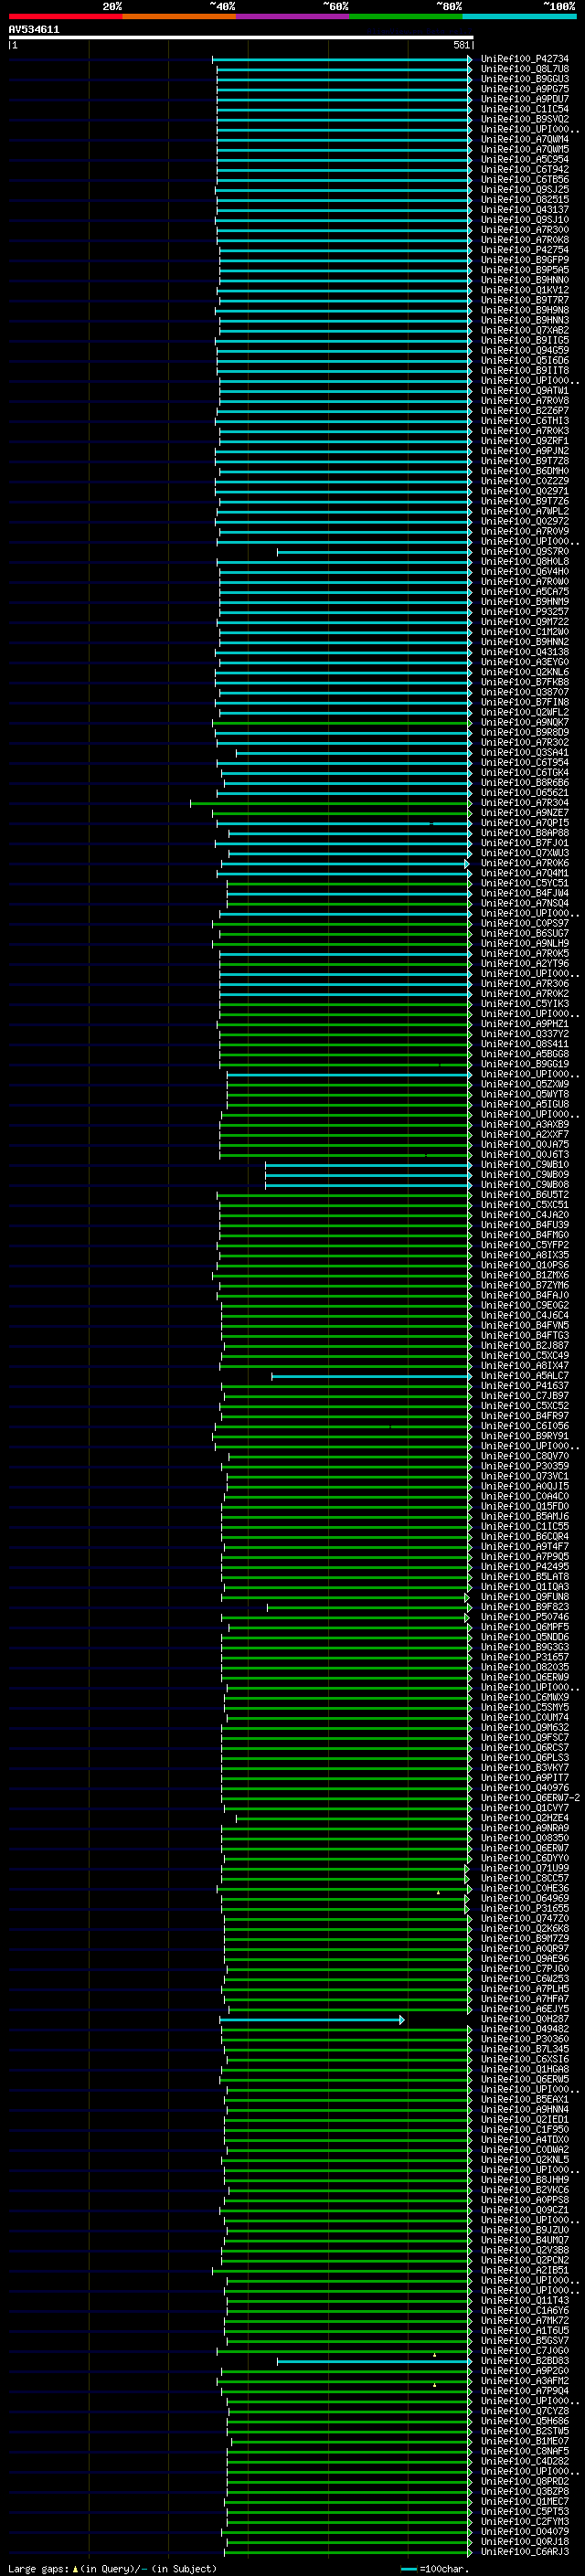
Task: Open the UniRef100_Q94G59 hit
Action: (524, 351)
